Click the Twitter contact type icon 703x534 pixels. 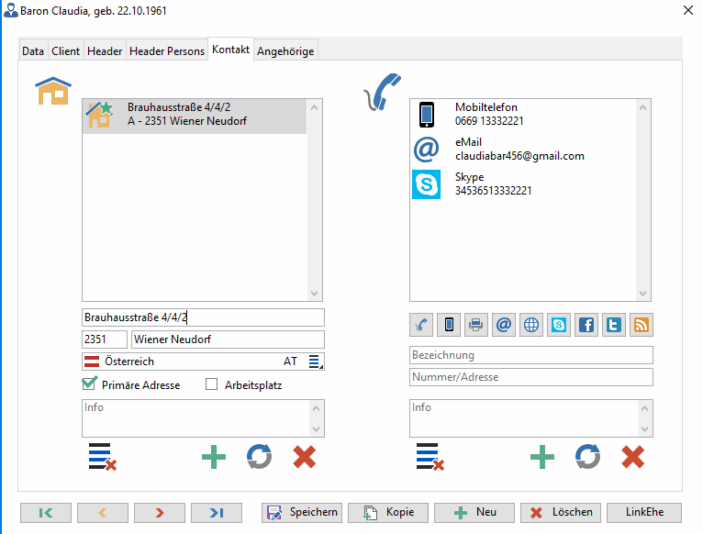coord(613,325)
